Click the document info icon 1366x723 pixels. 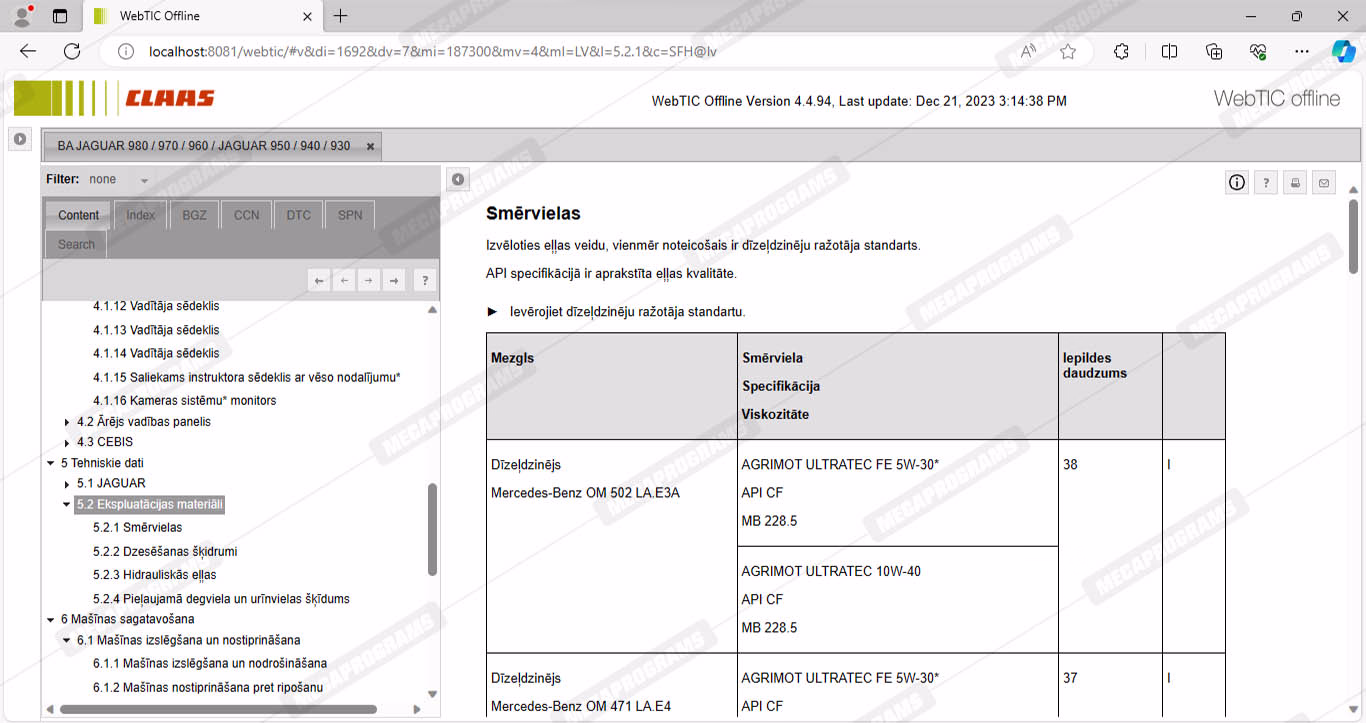tap(1237, 182)
